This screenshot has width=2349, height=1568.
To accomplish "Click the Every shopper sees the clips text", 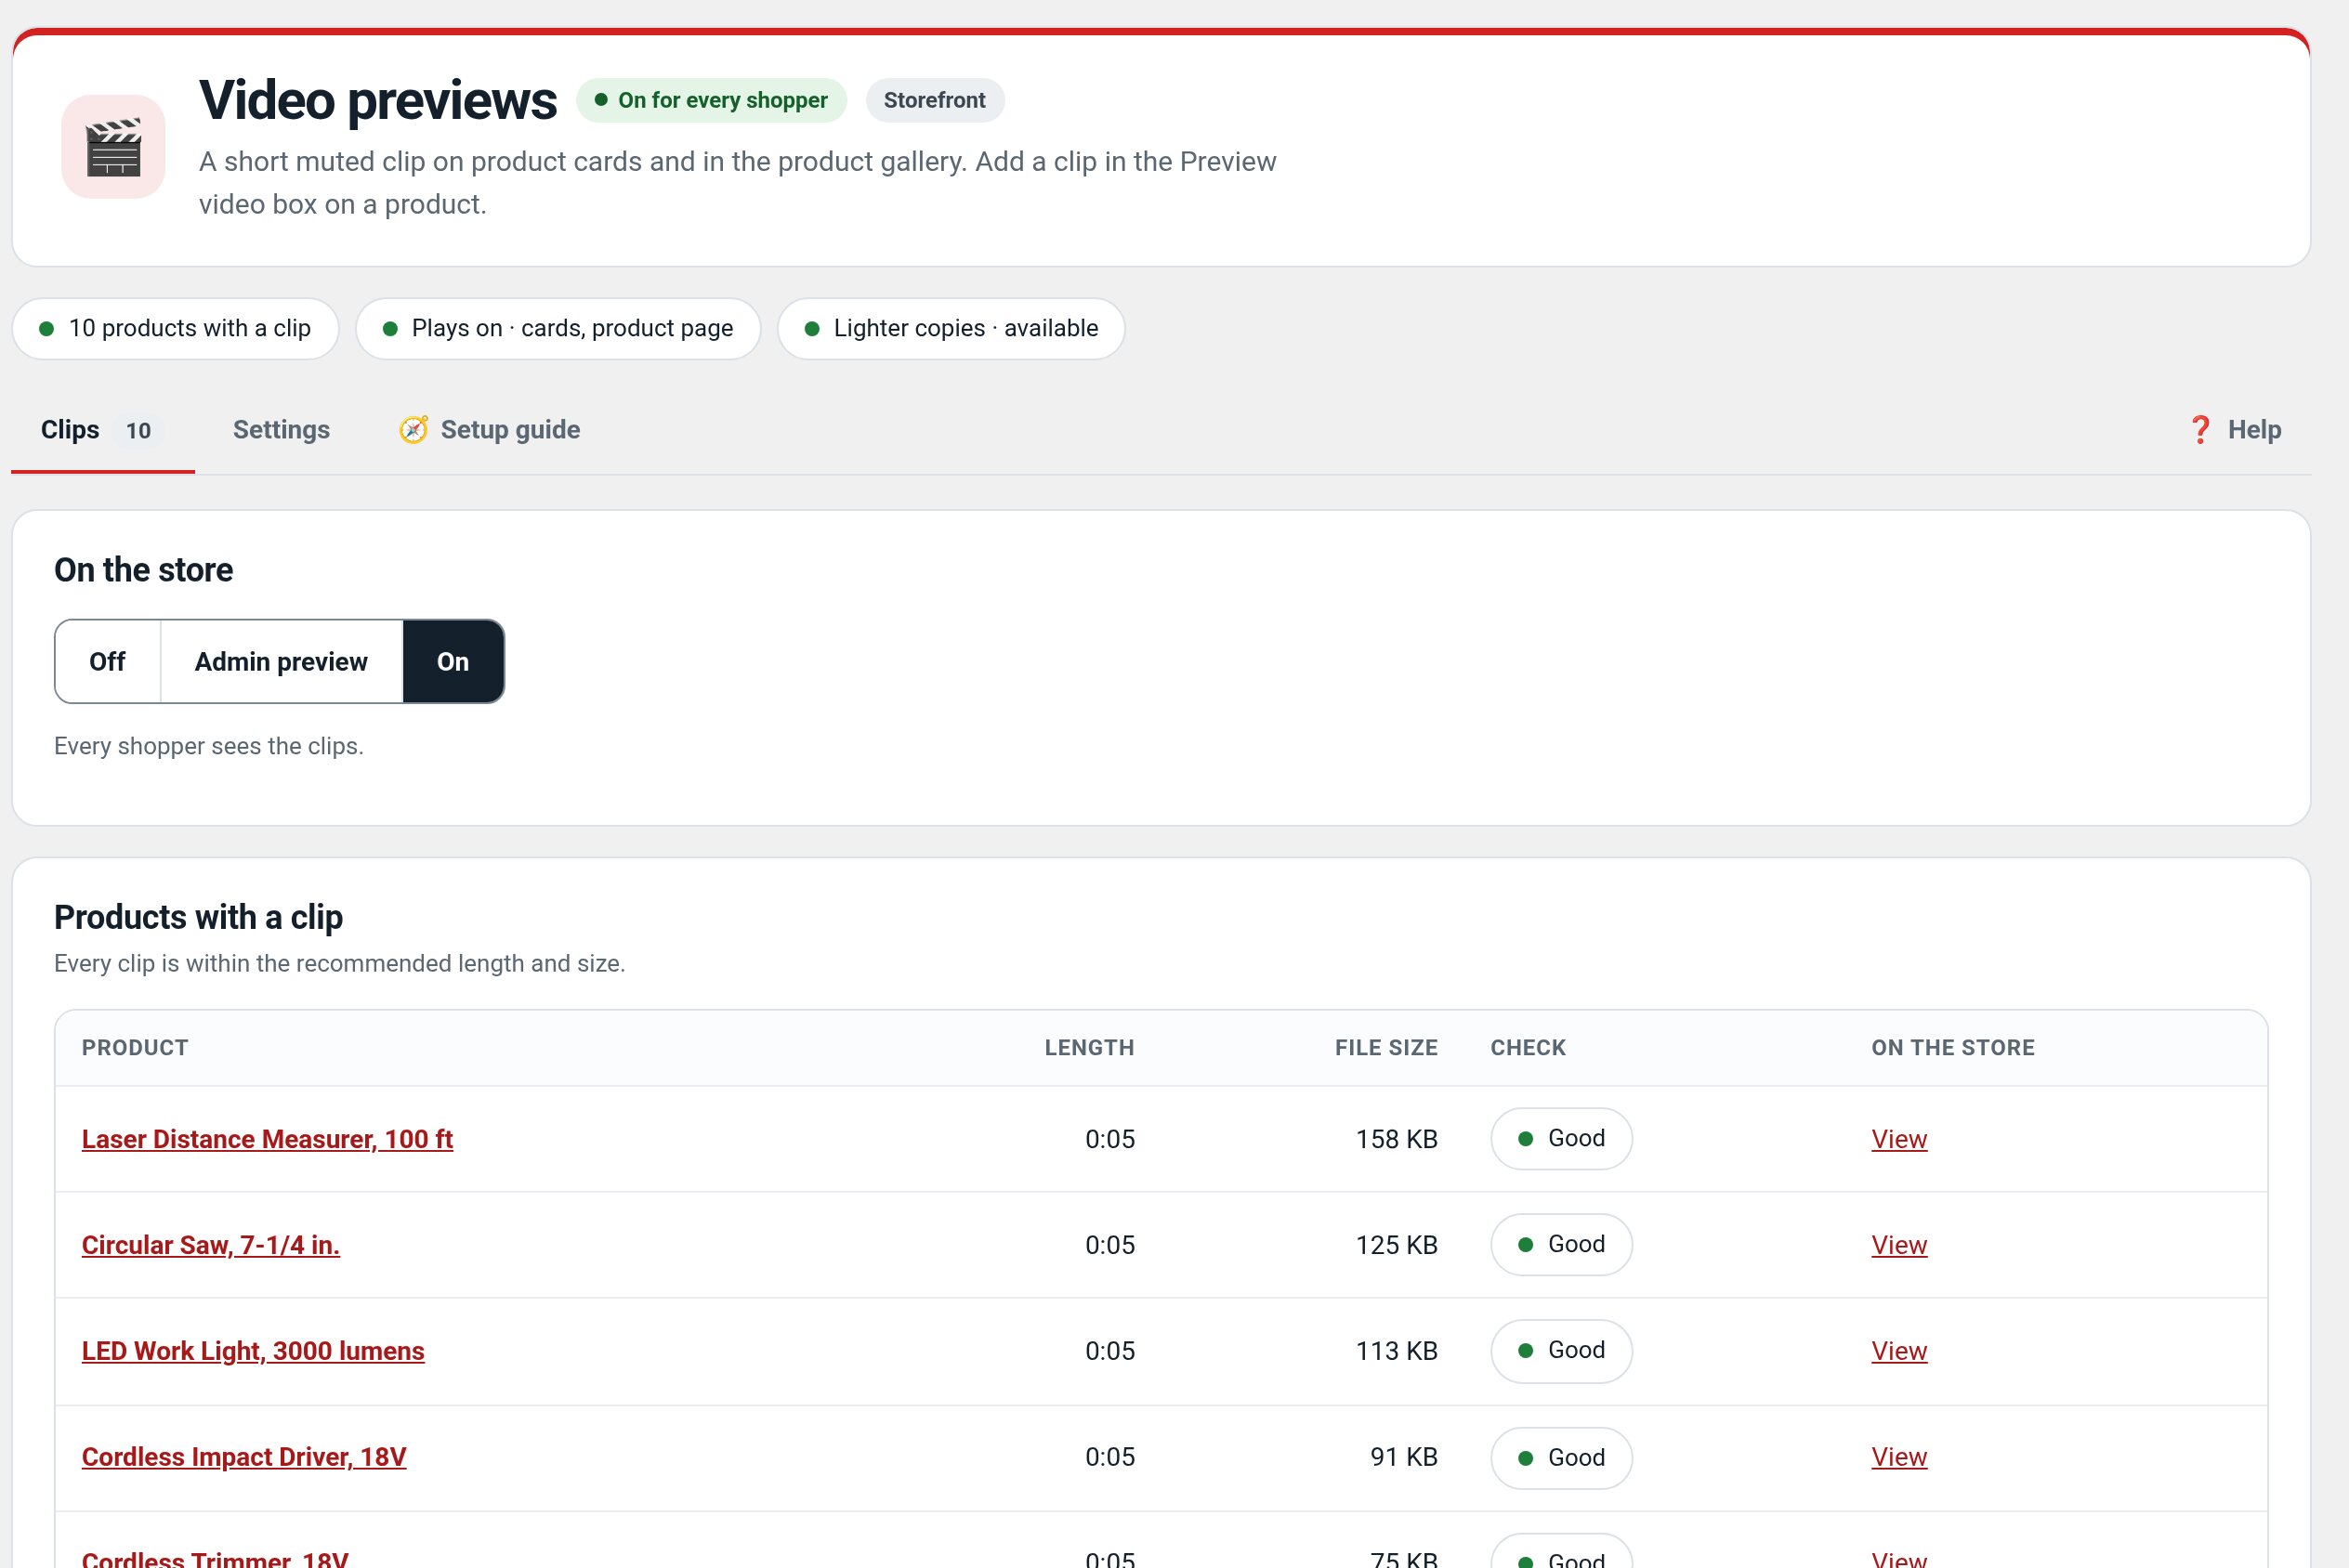I will tap(208, 746).
